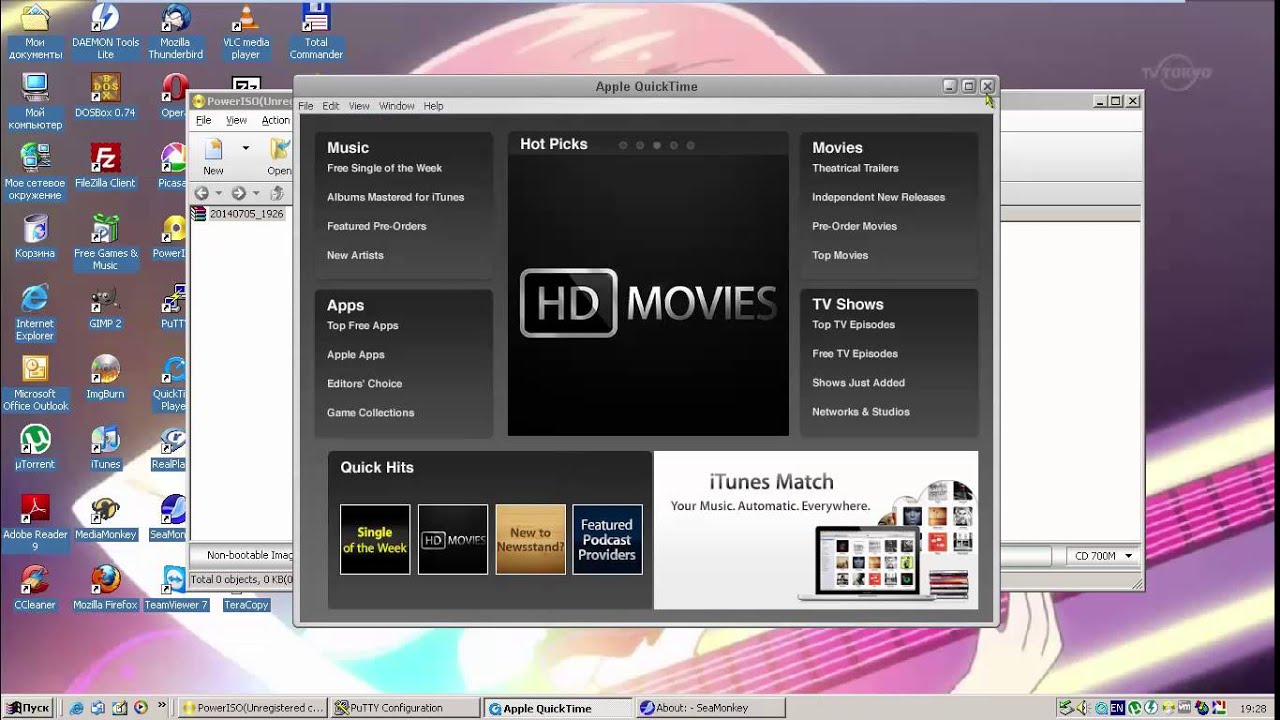1280x720 pixels.
Task: Select the last Hot Picks page dot
Action: [690, 145]
